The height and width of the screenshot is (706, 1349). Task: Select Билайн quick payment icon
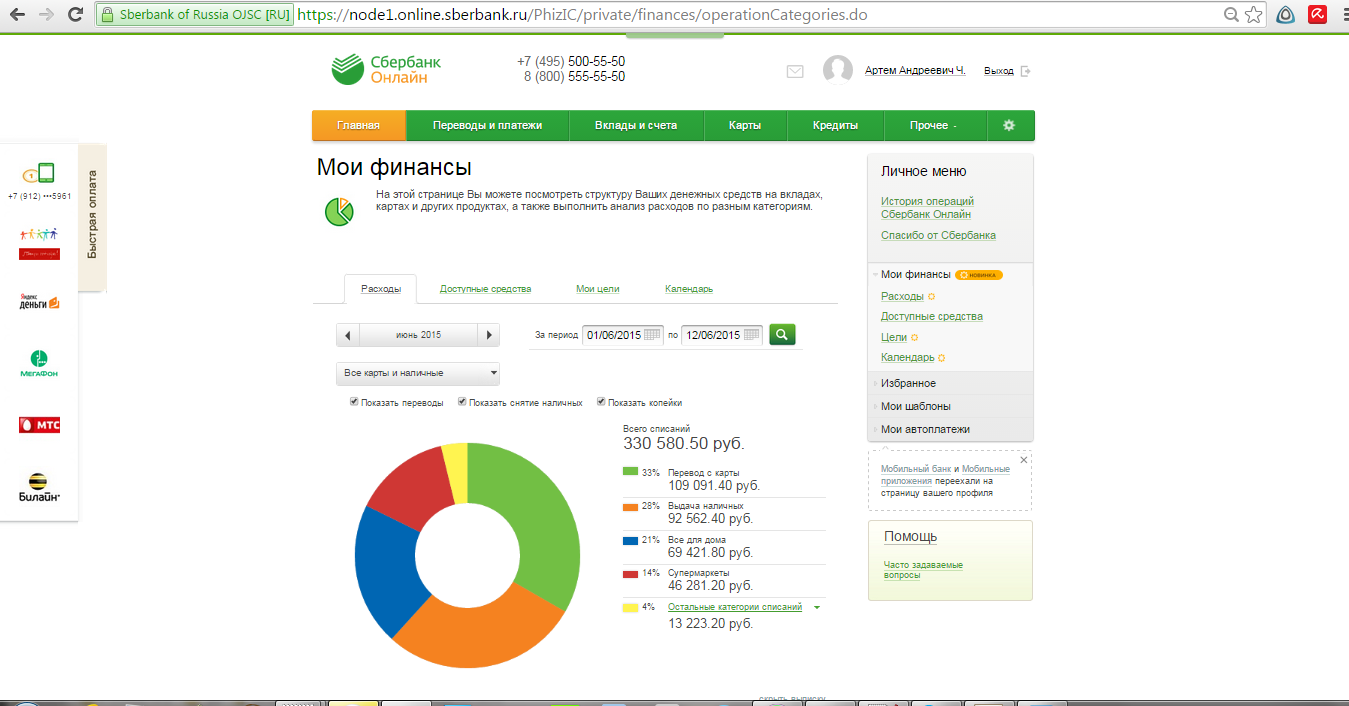(39, 488)
